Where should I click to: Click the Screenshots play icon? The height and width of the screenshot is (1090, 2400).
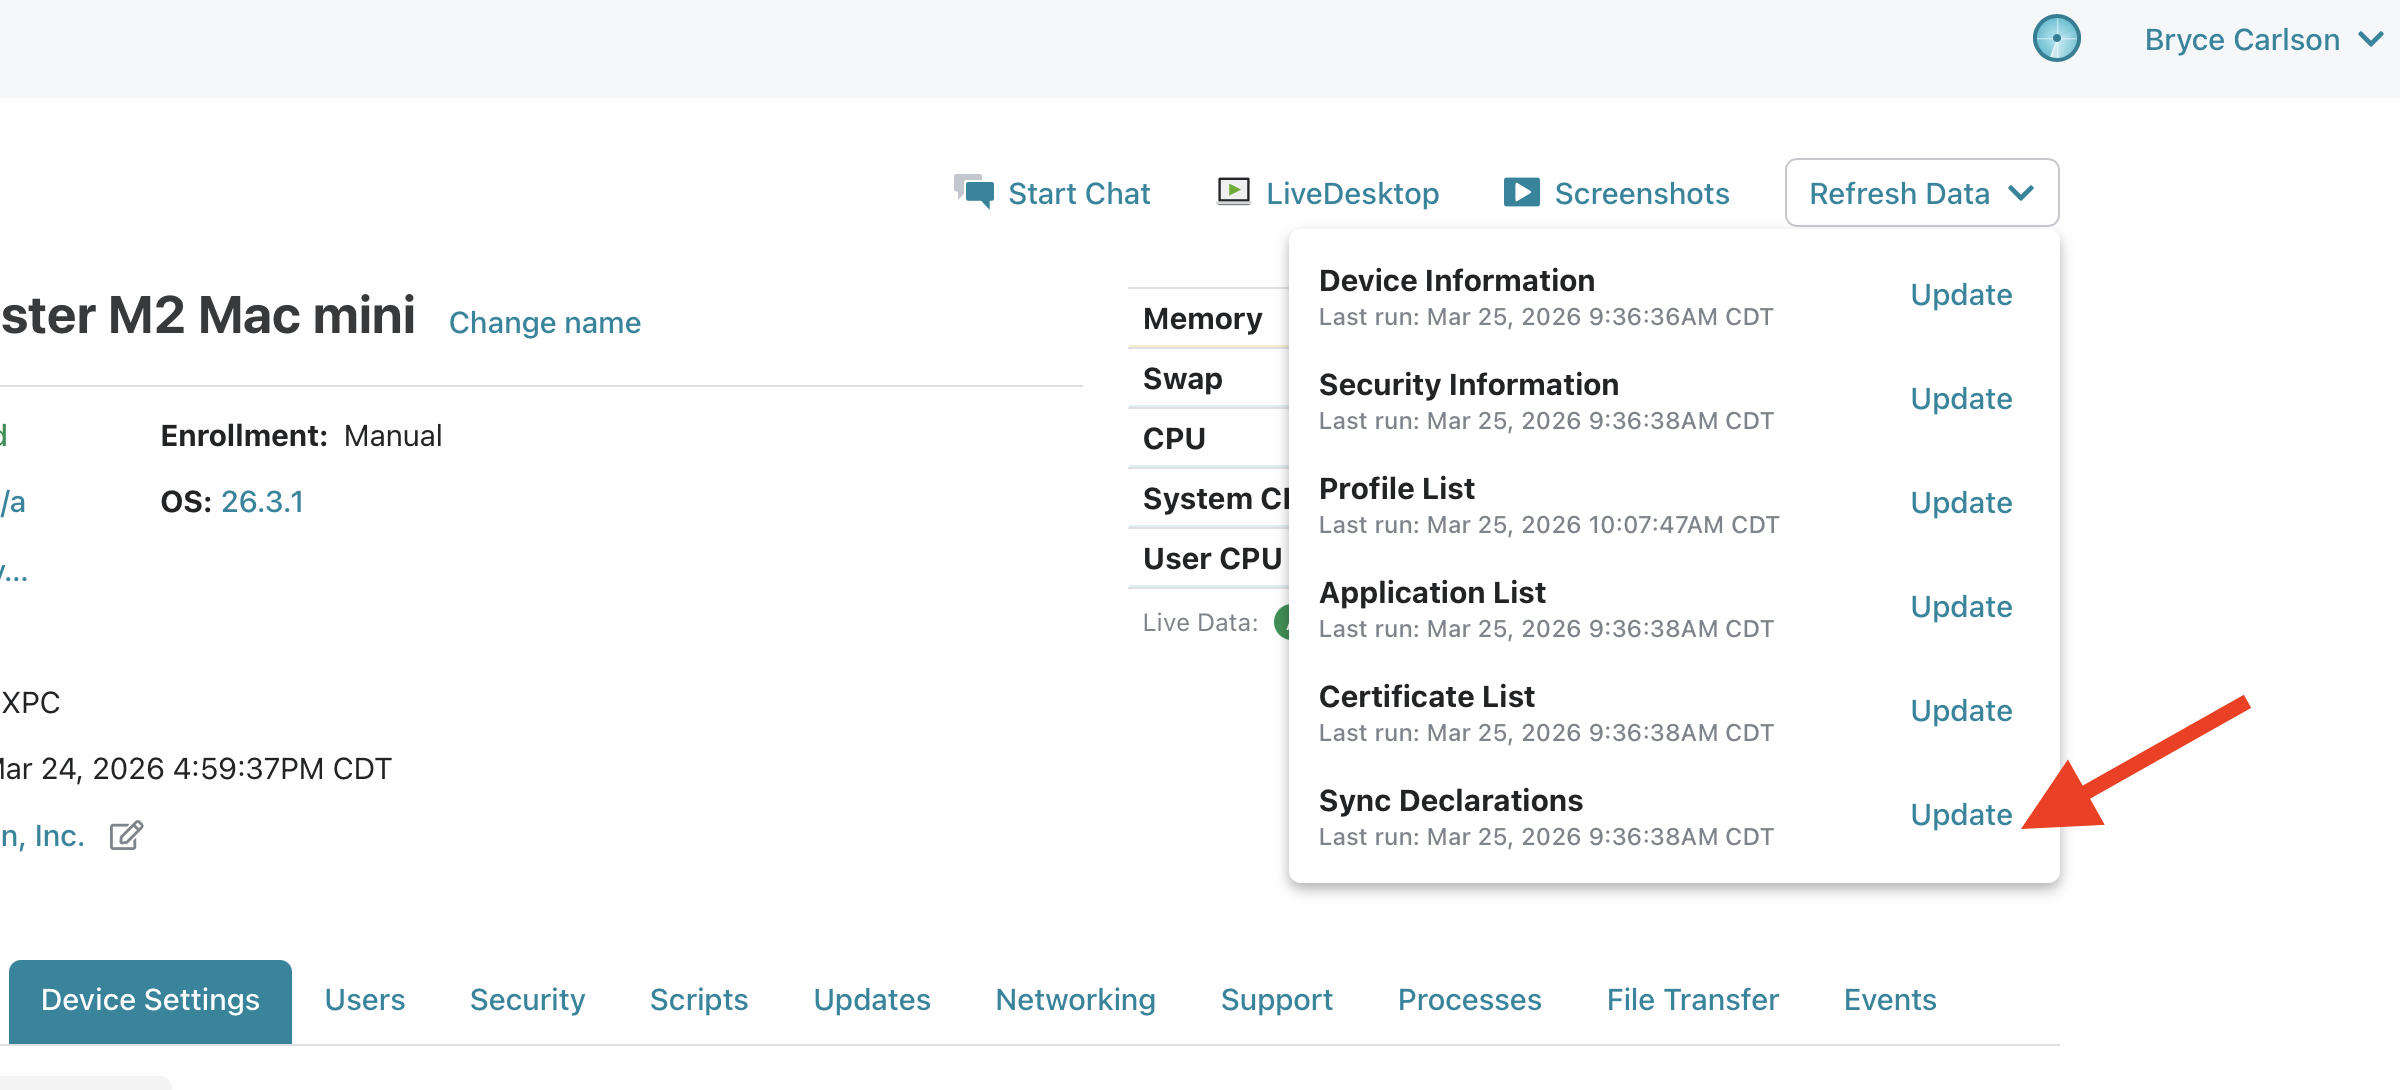(1521, 192)
